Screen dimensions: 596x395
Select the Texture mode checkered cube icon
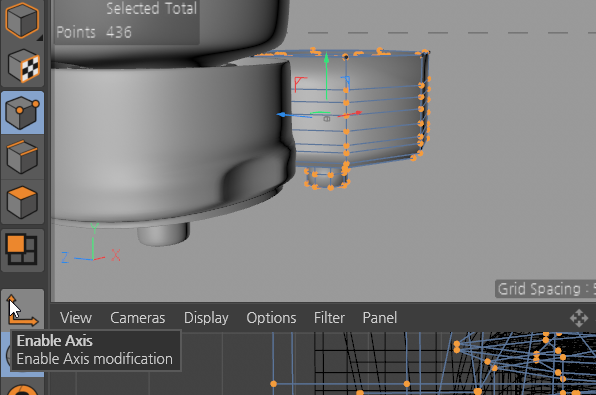click(x=23, y=66)
